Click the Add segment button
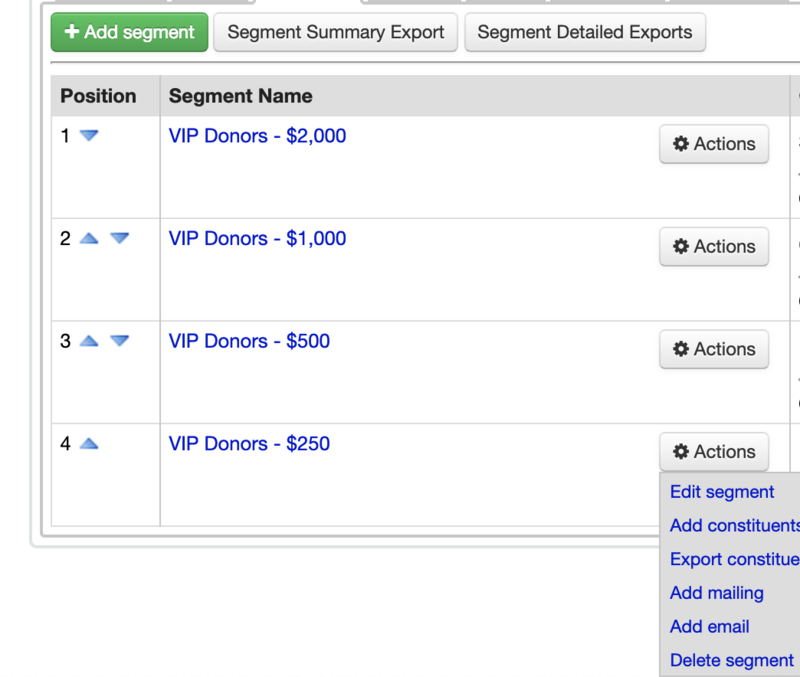The image size is (800, 677). point(129,32)
